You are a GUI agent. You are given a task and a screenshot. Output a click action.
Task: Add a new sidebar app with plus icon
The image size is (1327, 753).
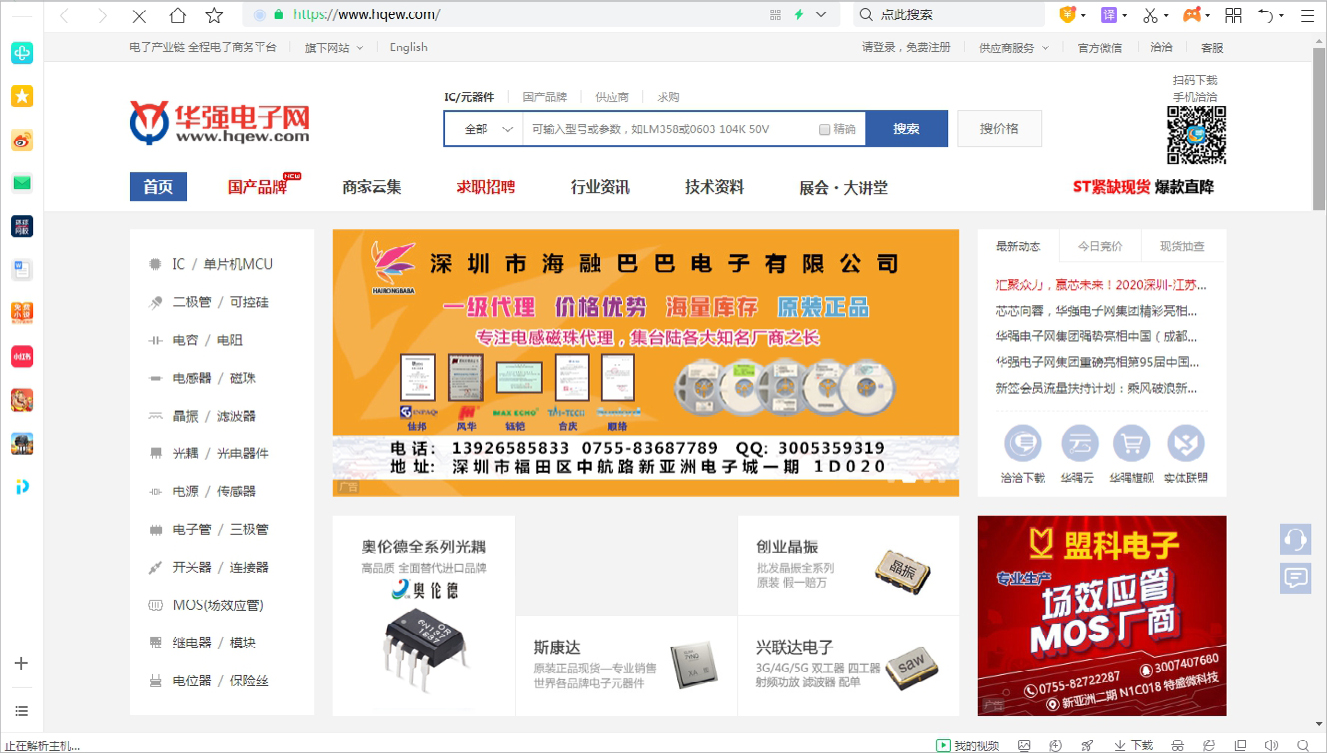click(x=21, y=663)
